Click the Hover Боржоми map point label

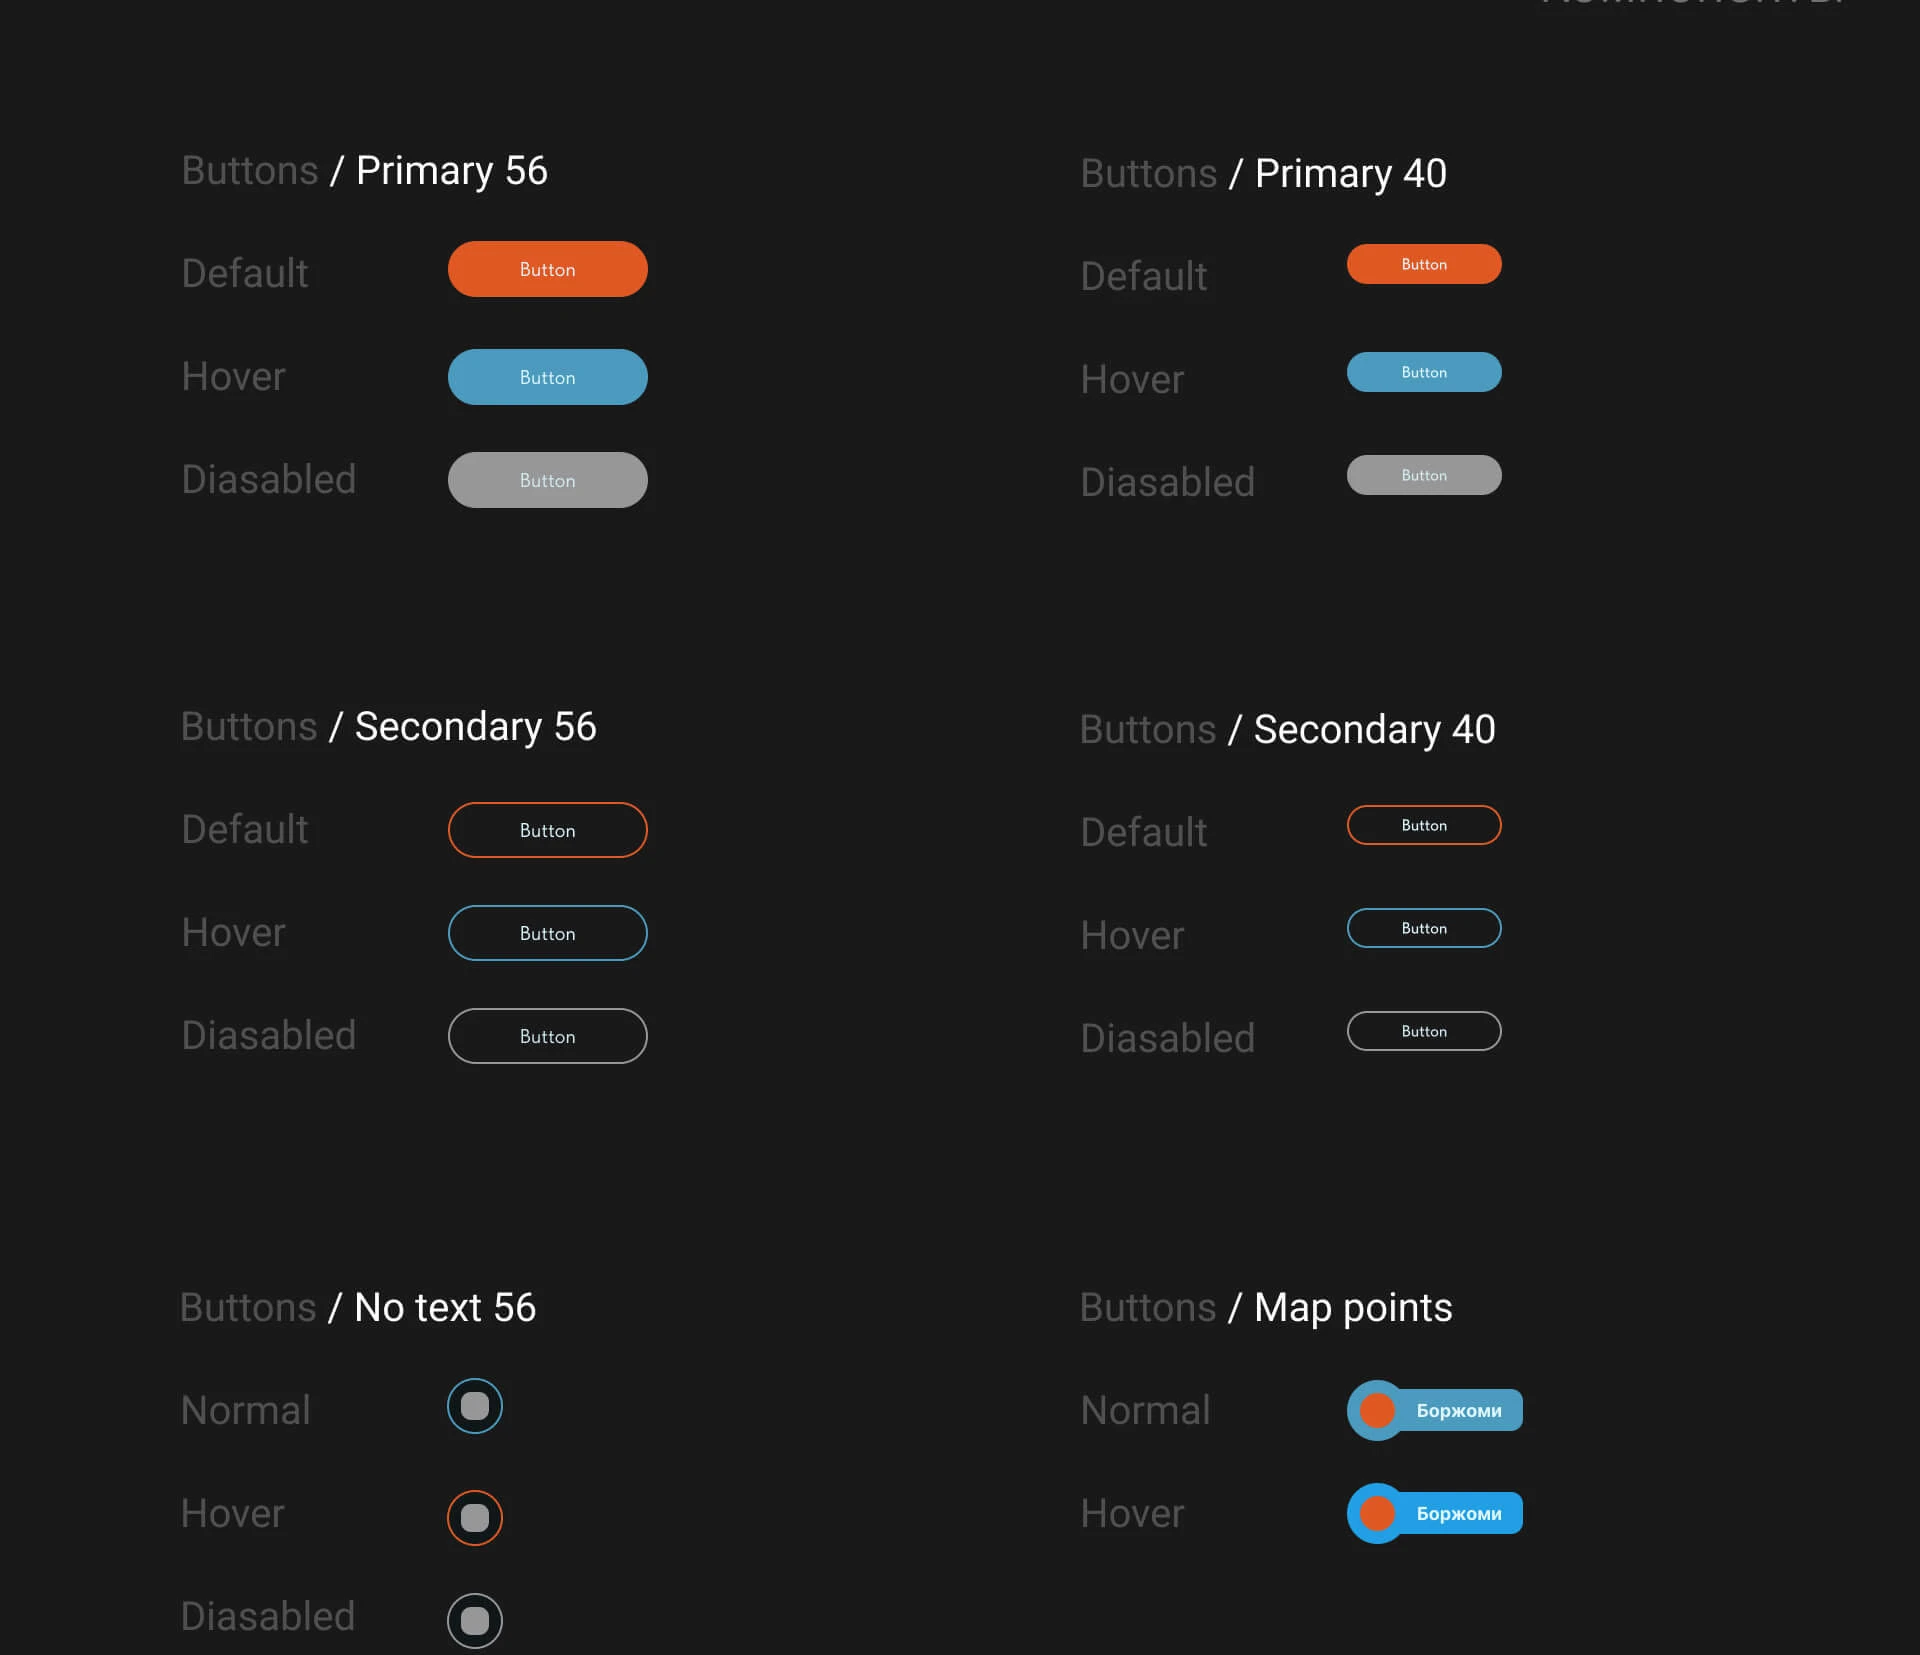point(1459,1513)
